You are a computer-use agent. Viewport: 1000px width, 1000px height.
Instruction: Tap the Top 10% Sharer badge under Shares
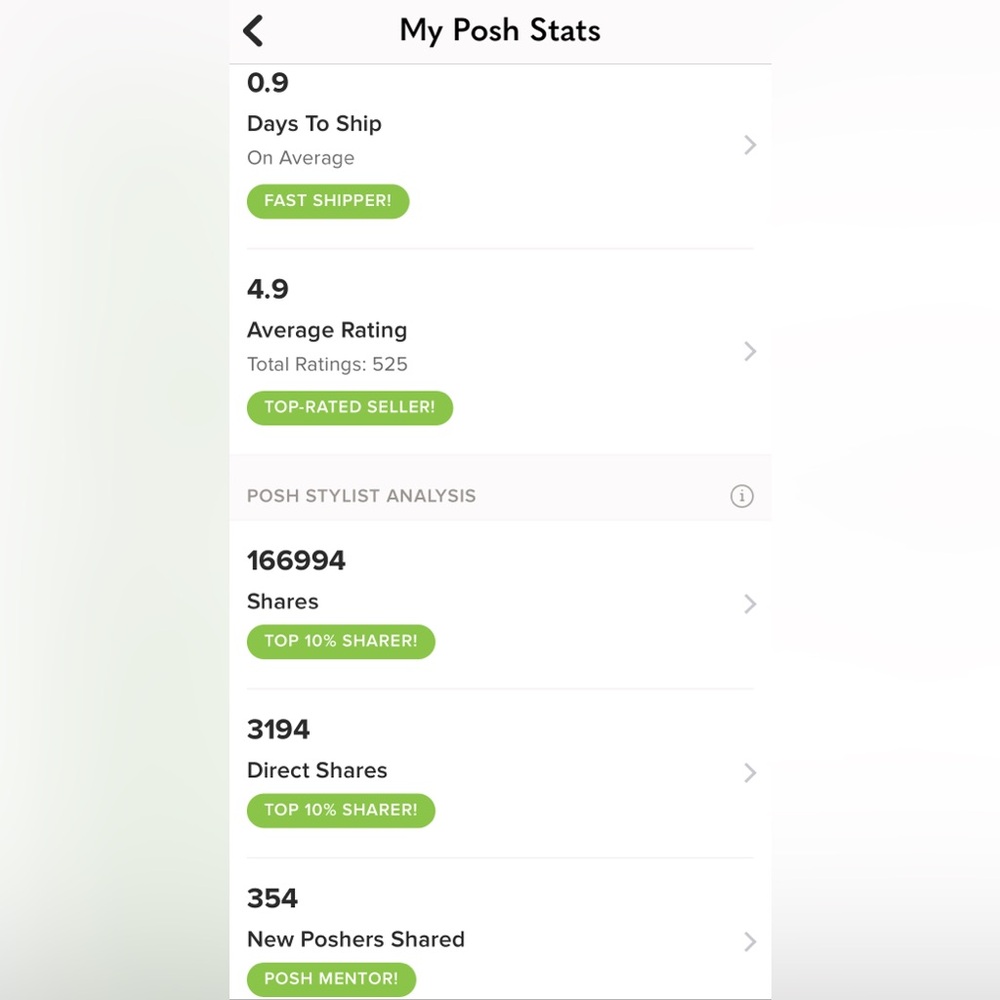pyautogui.click(x=341, y=641)
